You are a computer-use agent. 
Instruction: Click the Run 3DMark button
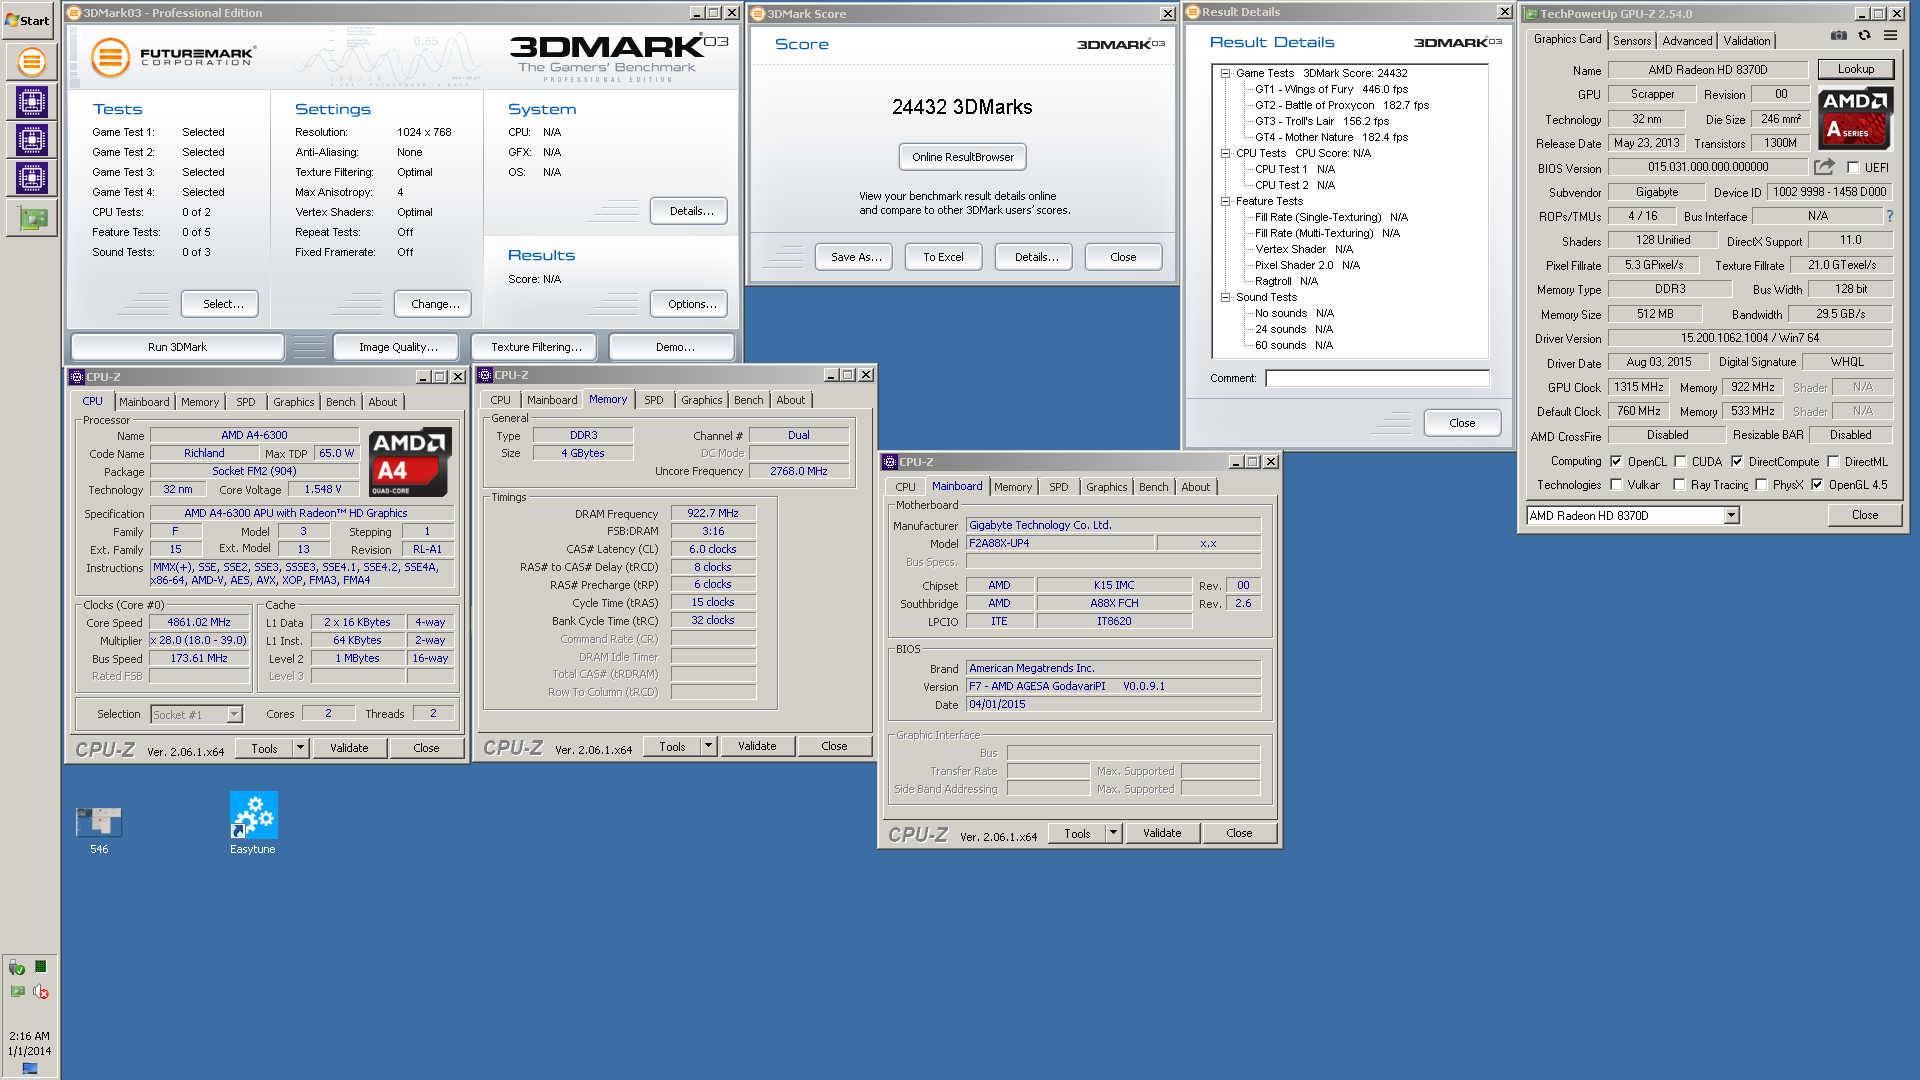177,347
